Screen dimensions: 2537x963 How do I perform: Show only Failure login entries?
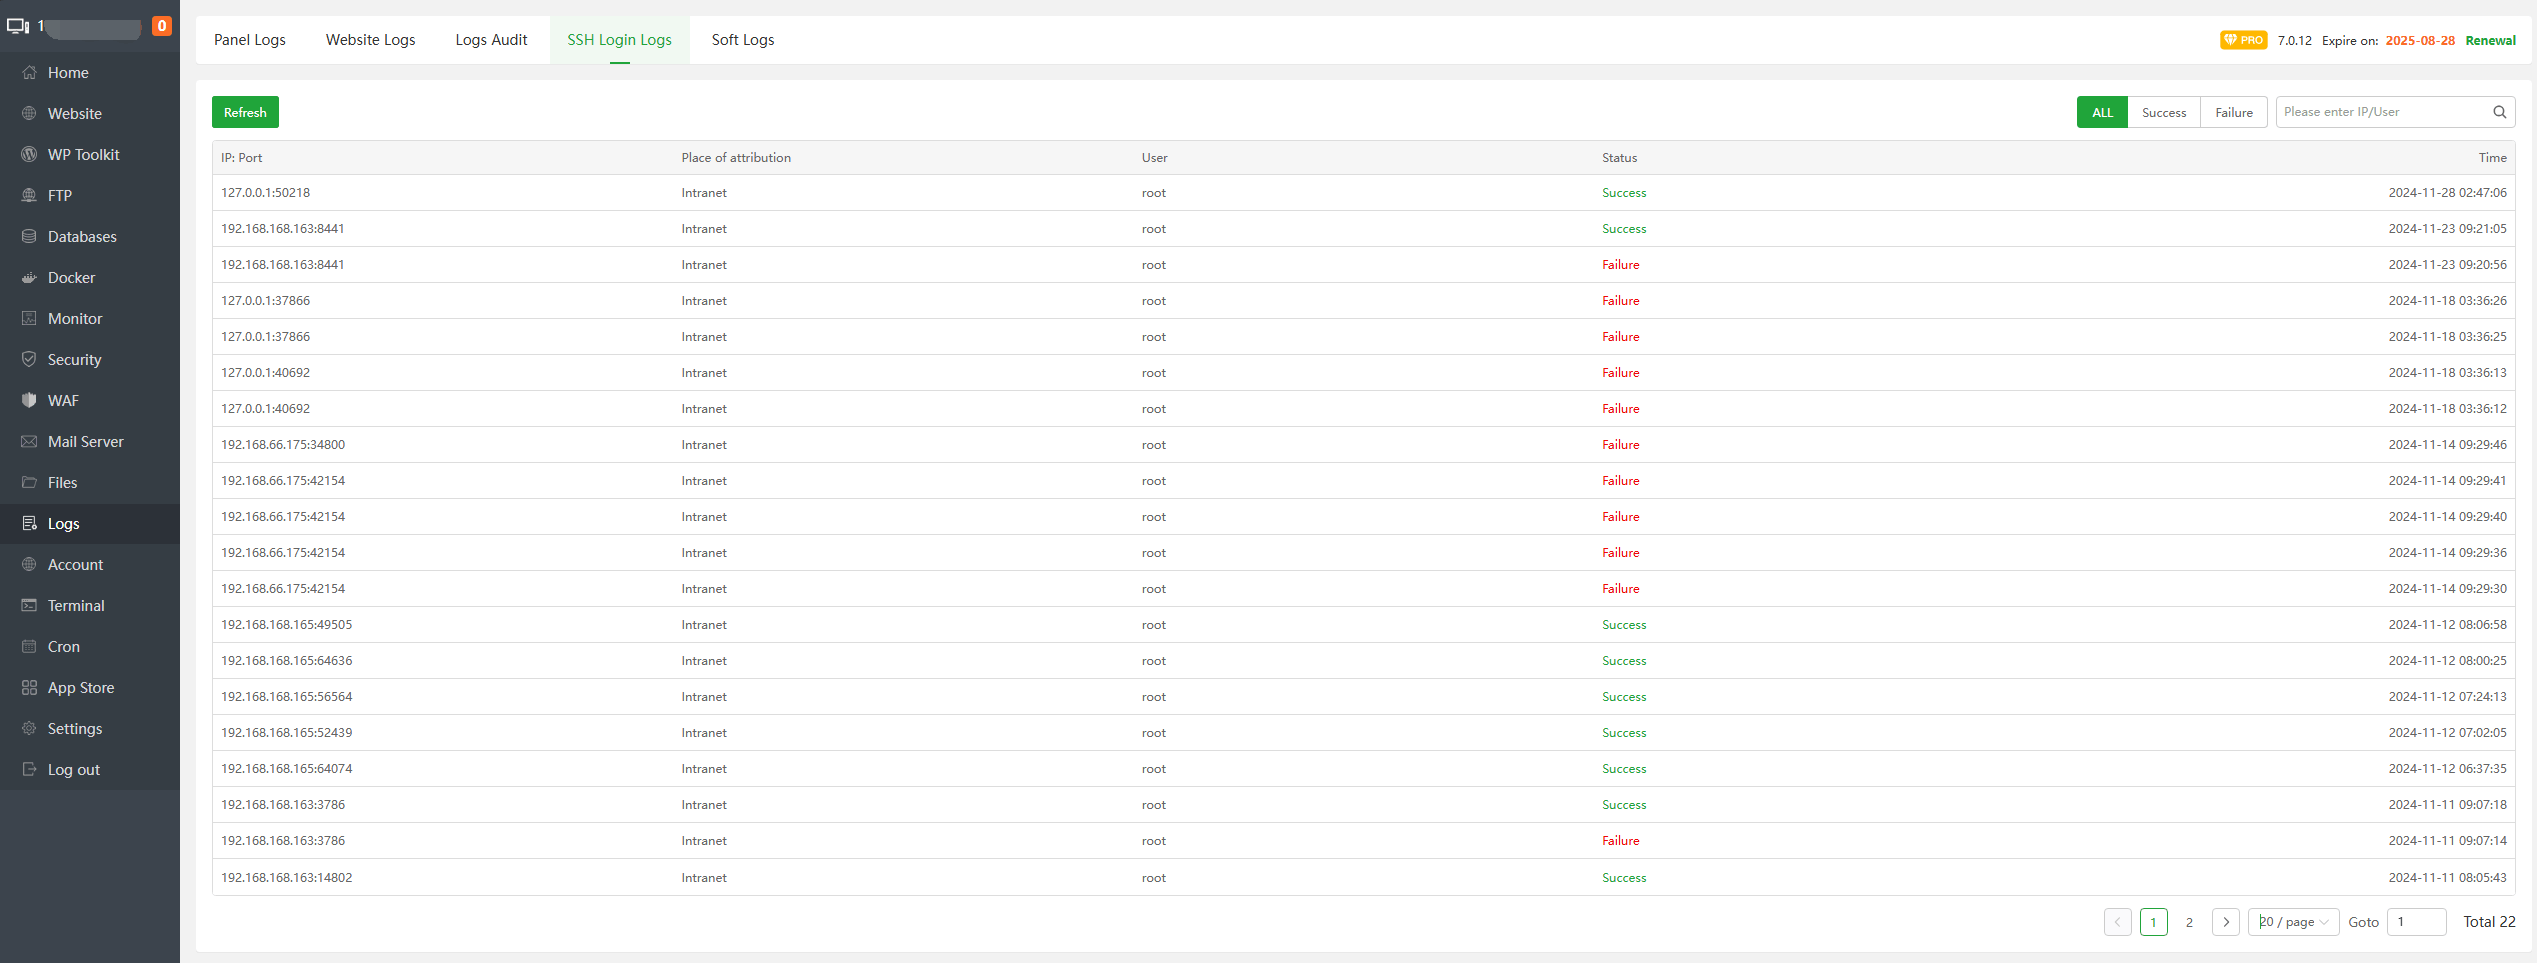tap(2233, 113)
